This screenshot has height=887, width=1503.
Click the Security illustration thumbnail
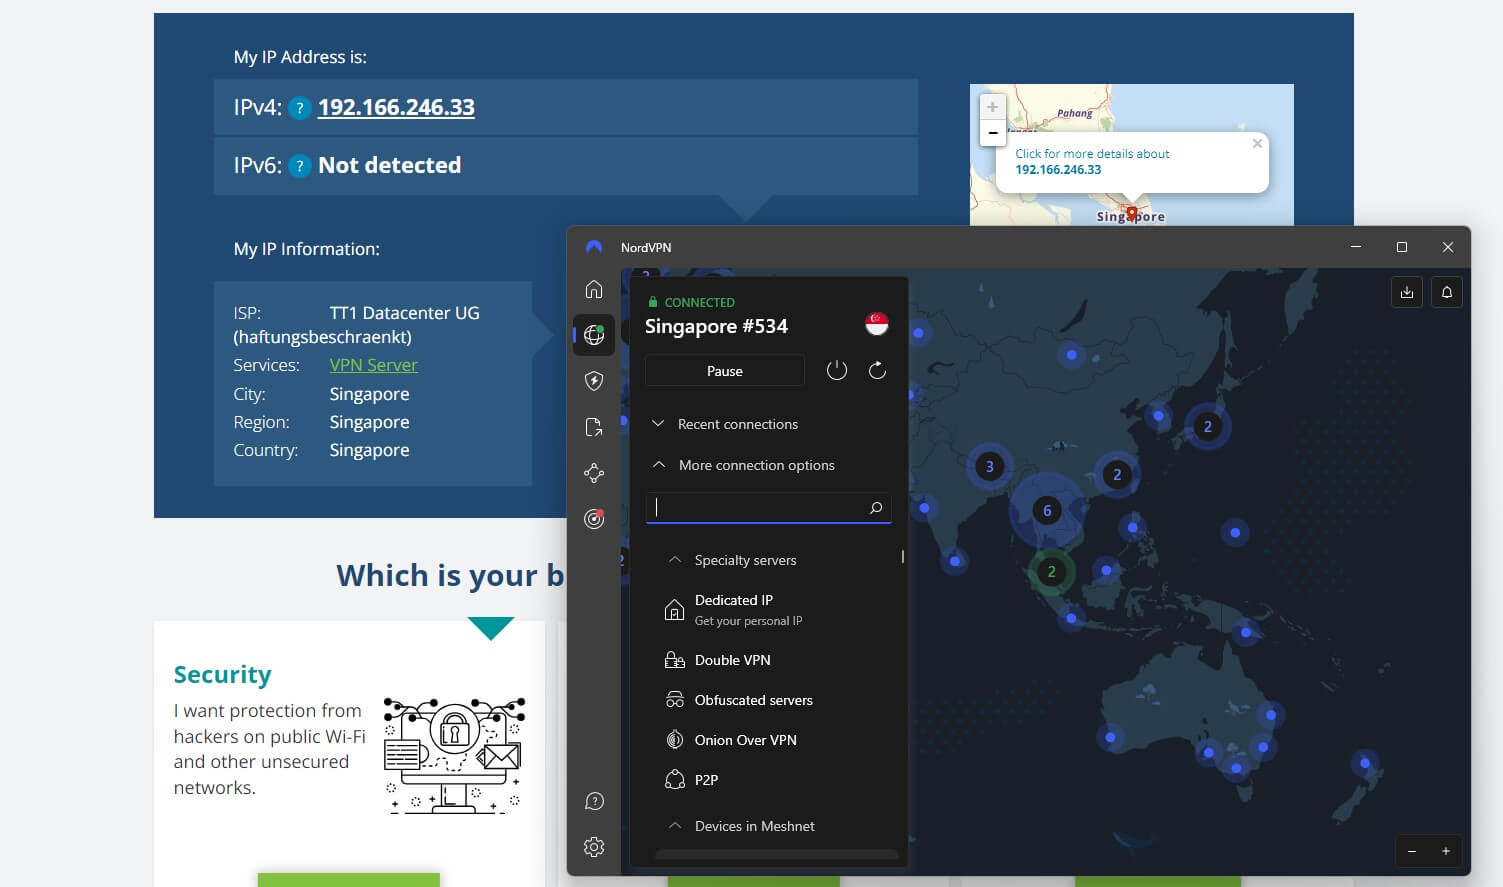coord(454,755)
